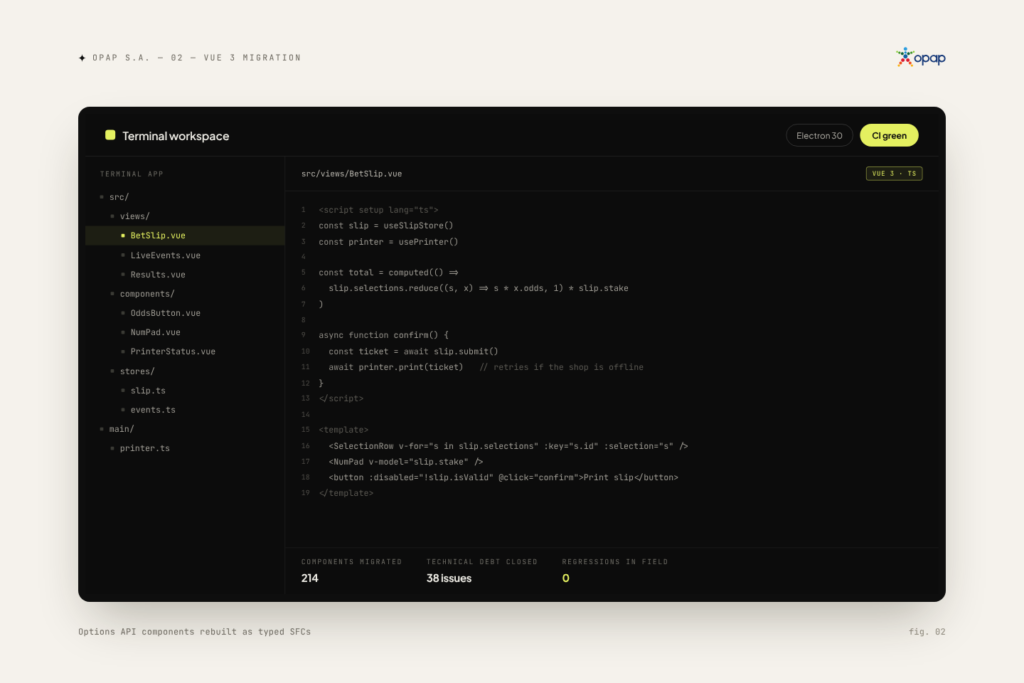
Task: Click the await slip.submit() line
Action: [x=413, y=351]
